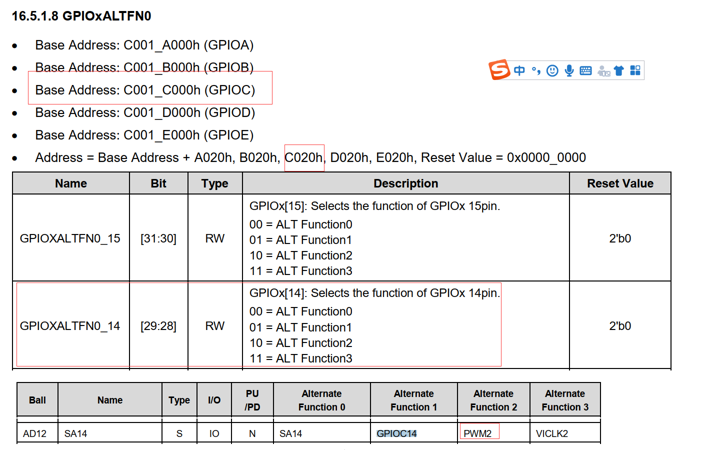Click '11 = ALT Function3' in GPIOx[15] row
712x450 pixels.
tap(301, 271)
